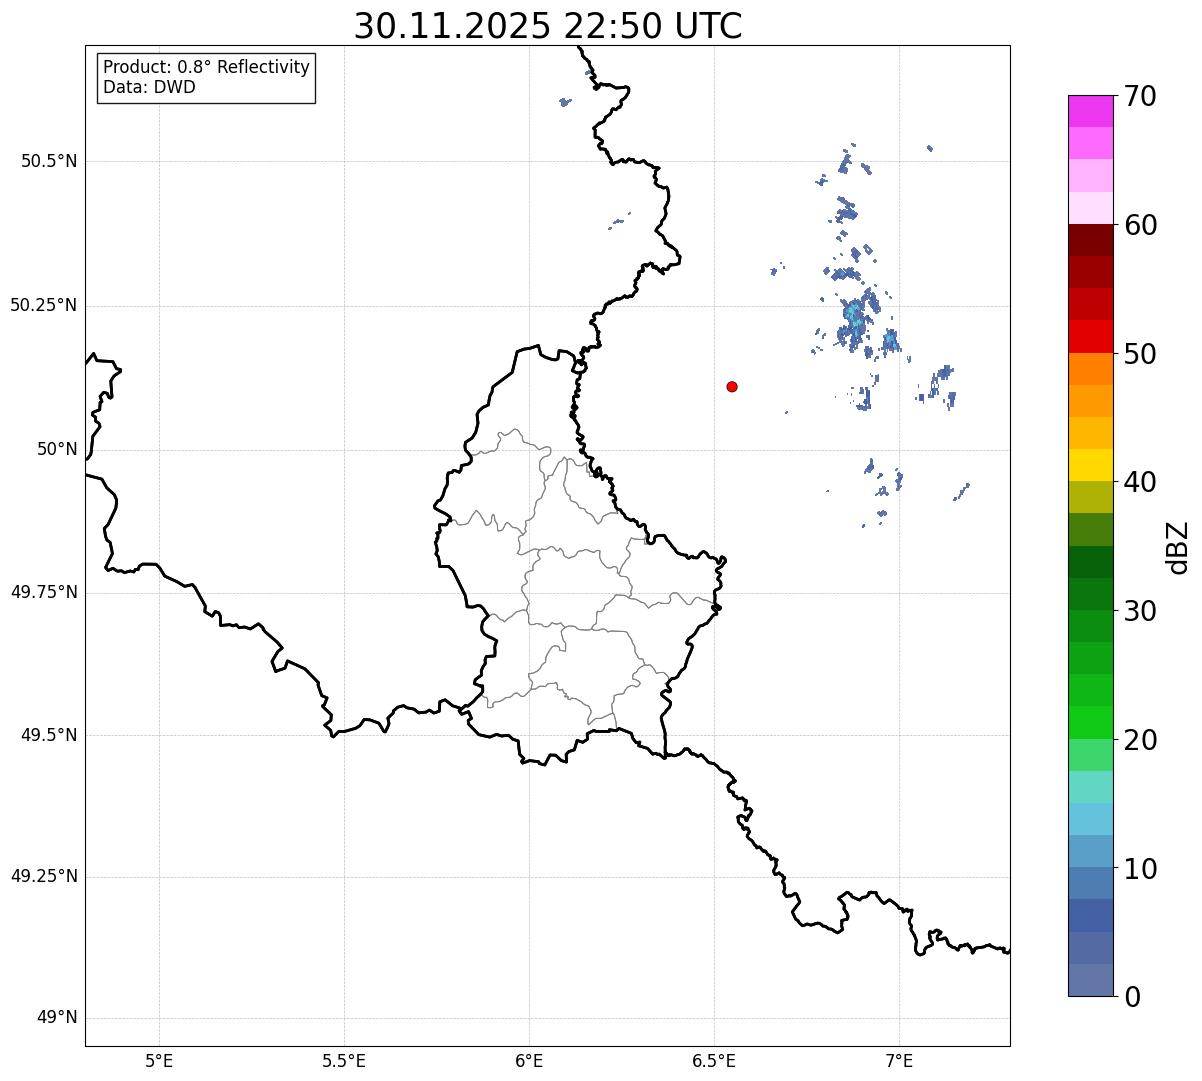Click the 49.5°N latitude label
This screenshot has width=1202, height=1081.
tap(49, 735)
